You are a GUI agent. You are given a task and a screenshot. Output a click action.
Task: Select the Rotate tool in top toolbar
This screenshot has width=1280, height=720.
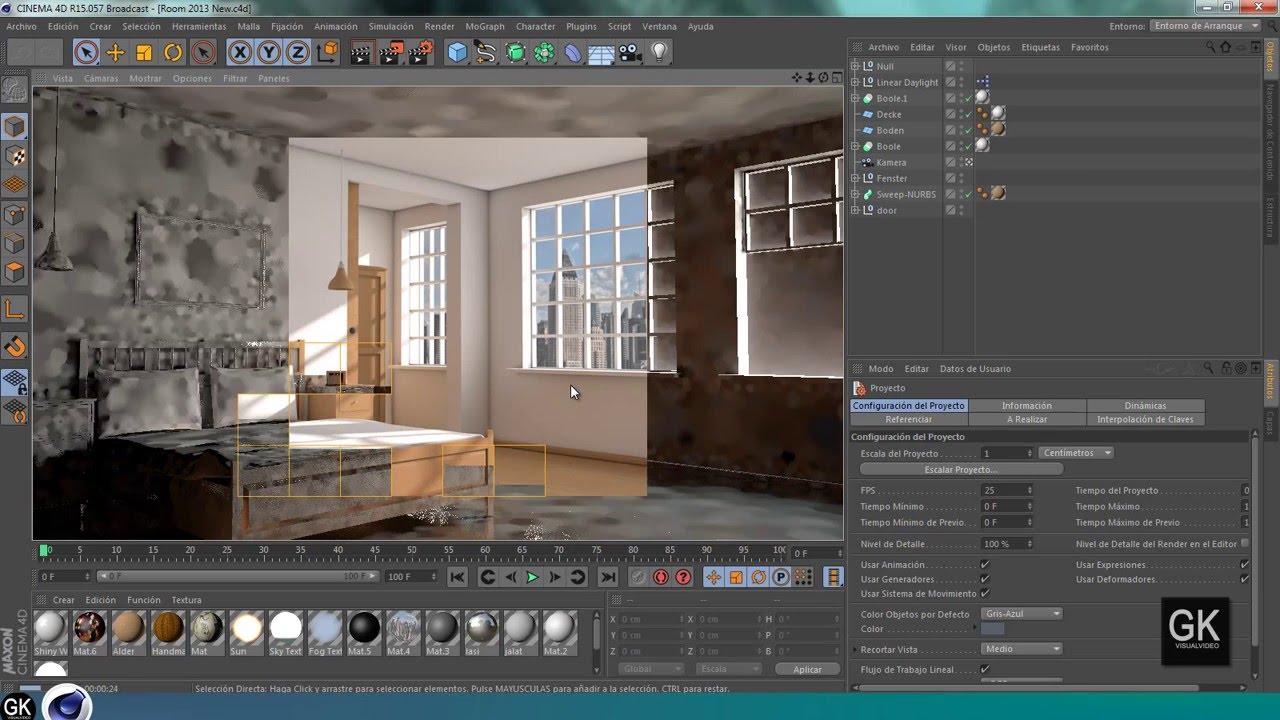[173, 53]
